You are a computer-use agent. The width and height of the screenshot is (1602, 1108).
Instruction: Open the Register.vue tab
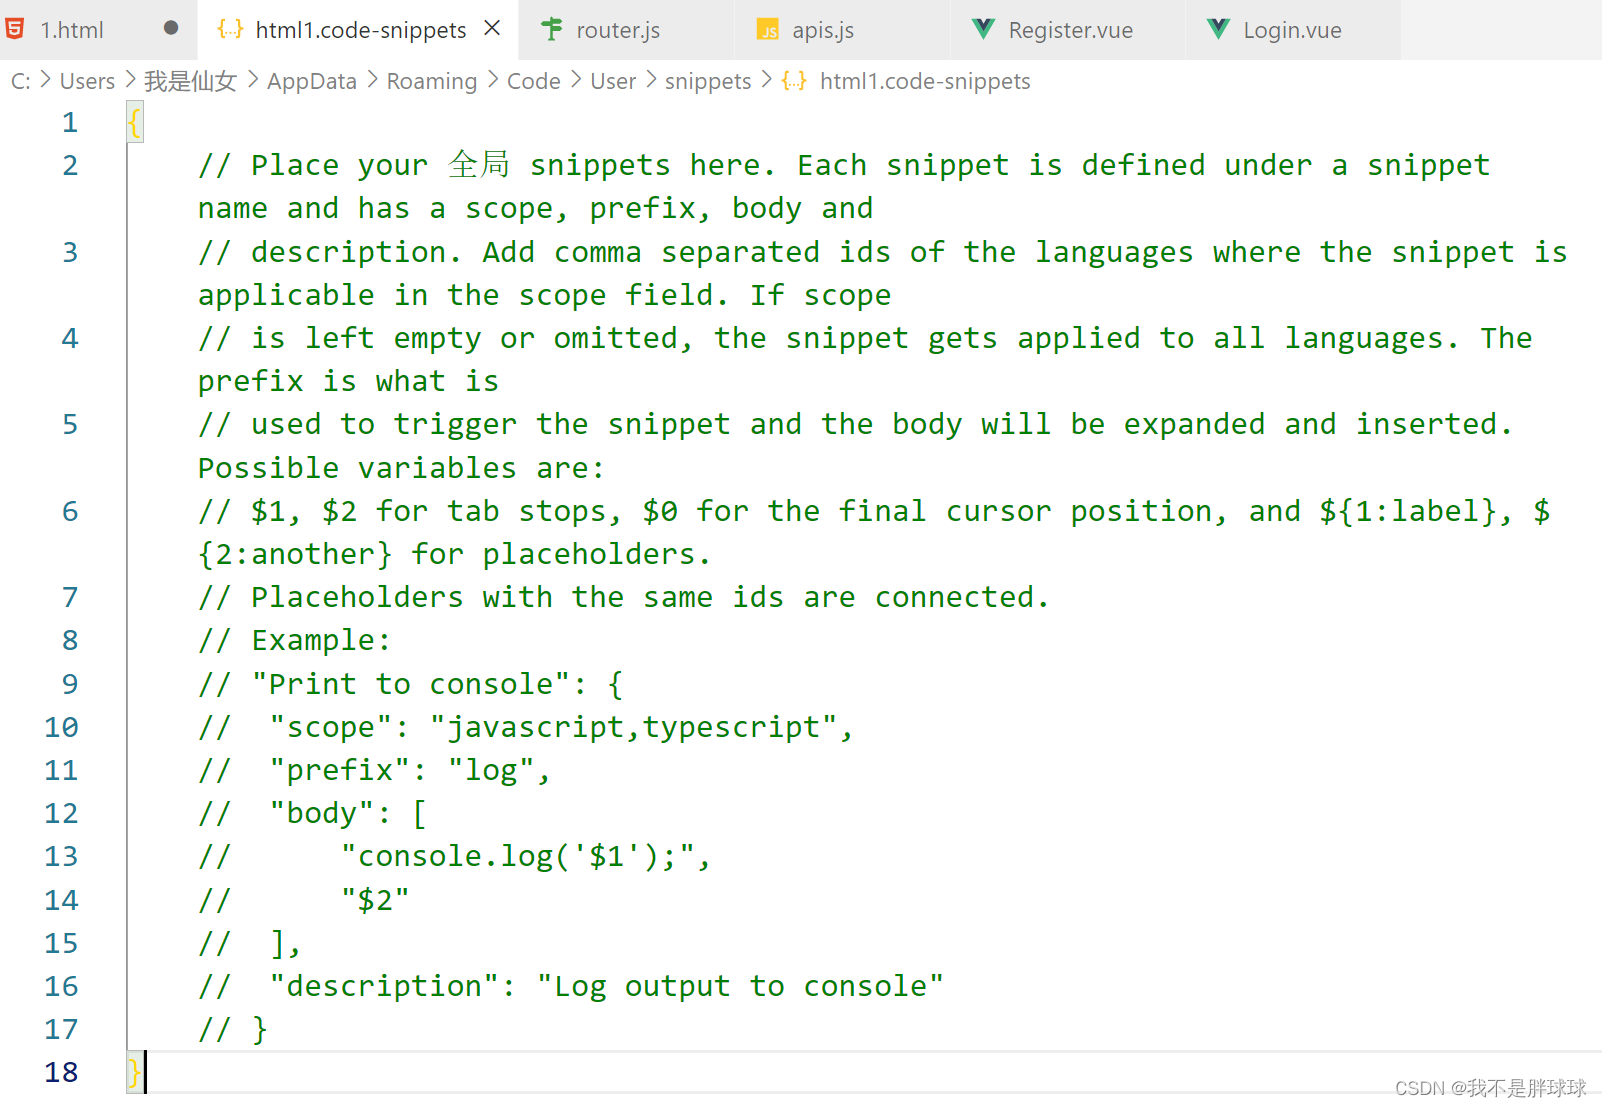[1068, 30]
